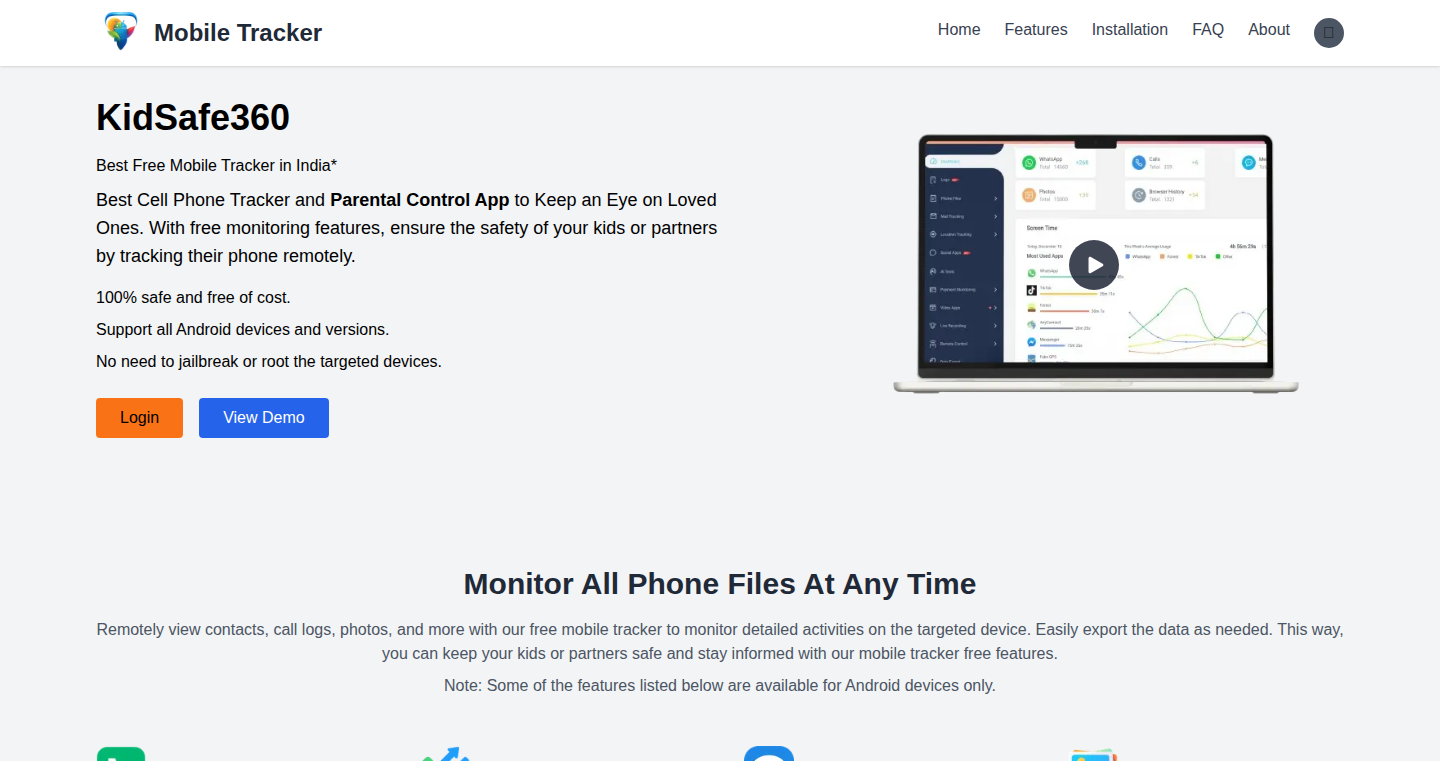The image size is (1440, 761).
Task: Click the blue Calls phone icon in the preview
Action: pyautogui.click(x=1139, y=162)
